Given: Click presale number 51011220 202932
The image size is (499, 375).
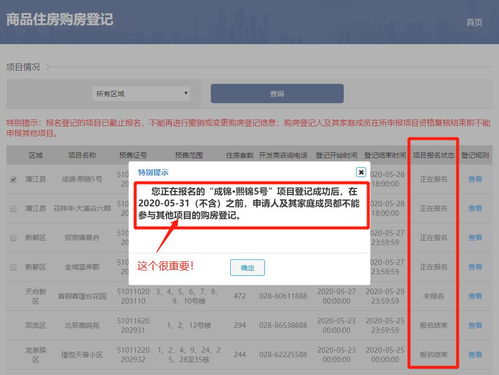Looking at the screenshot, I should pyautogui.click(x=133, y=355).
